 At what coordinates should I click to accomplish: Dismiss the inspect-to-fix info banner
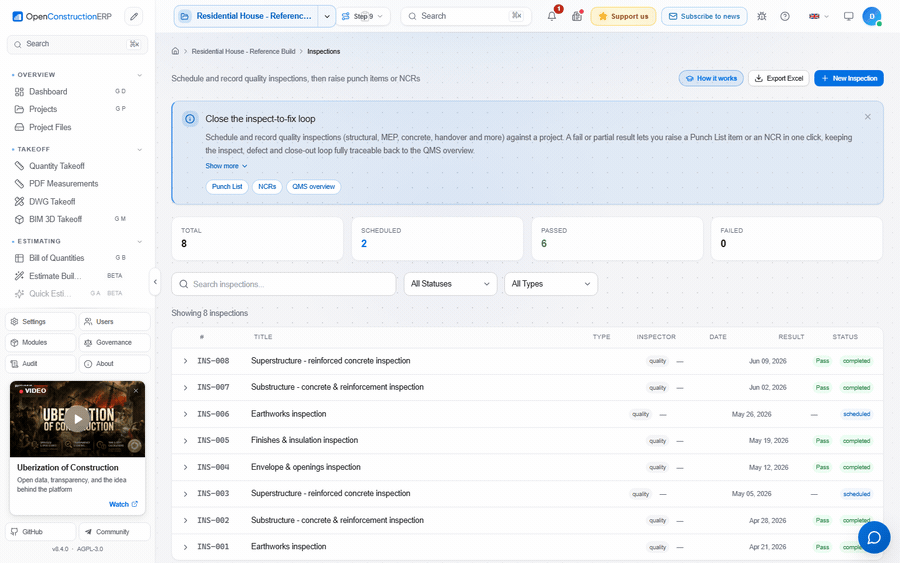pyautogui.click(x=867, y=117)
